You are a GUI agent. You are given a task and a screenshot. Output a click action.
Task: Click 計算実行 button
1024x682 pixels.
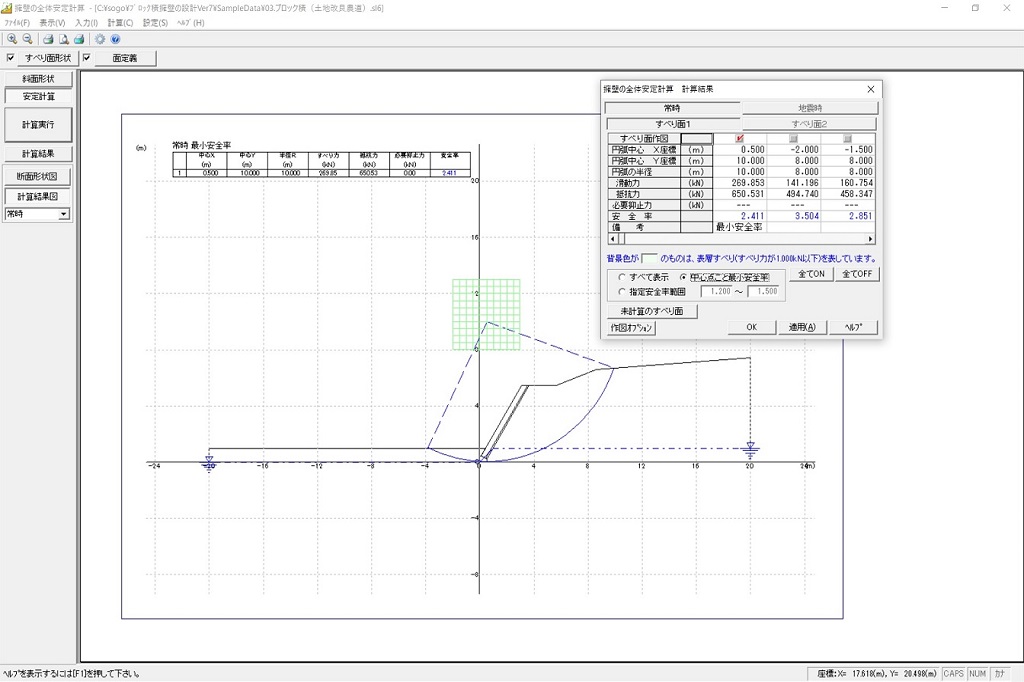click(x=39, y=124)
